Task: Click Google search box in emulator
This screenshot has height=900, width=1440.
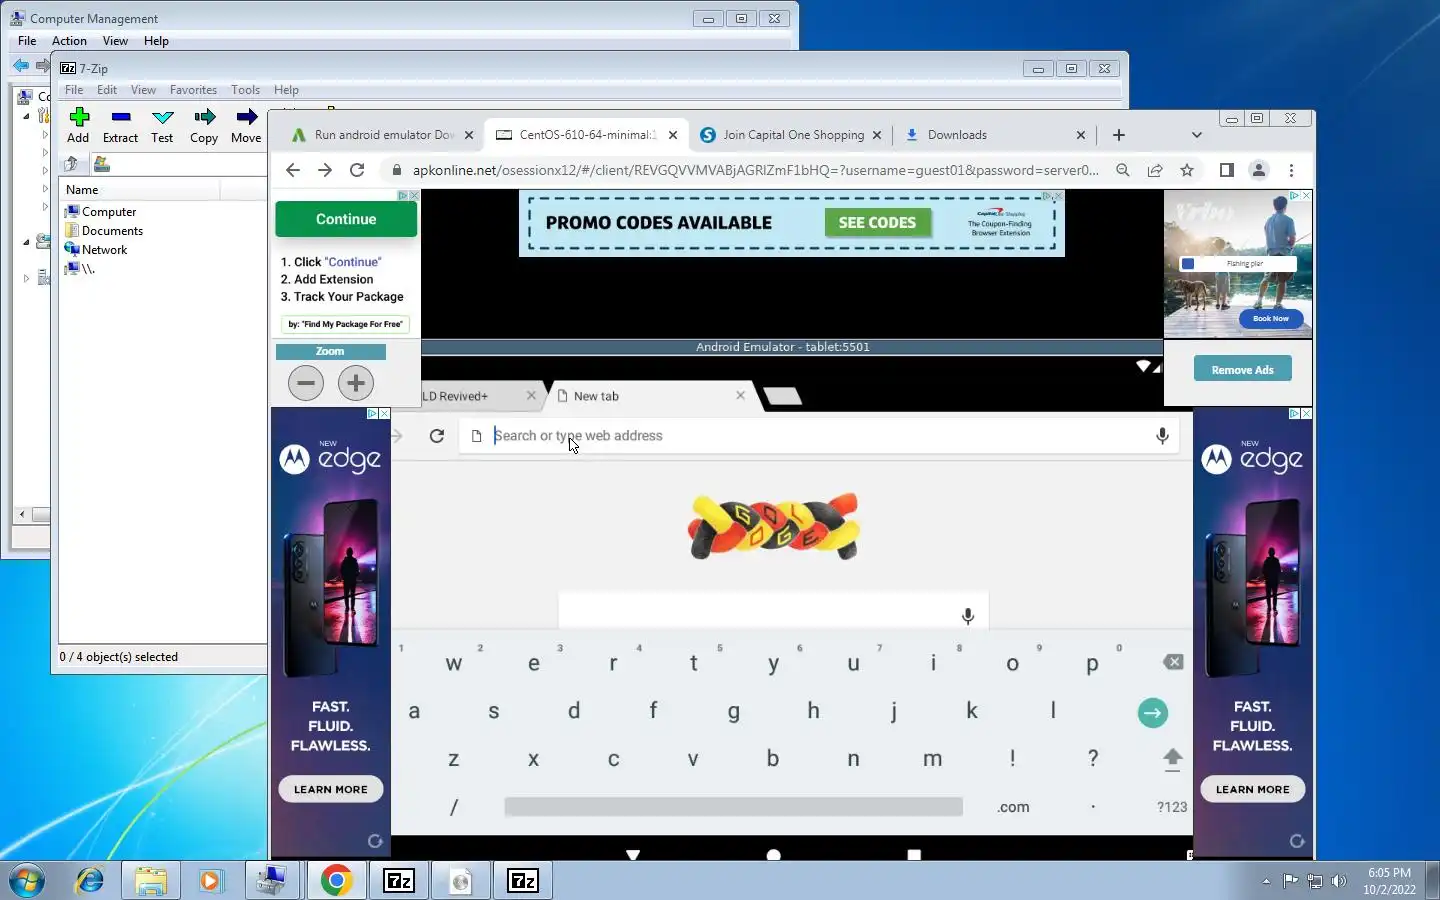Action: tap(773, 611)
